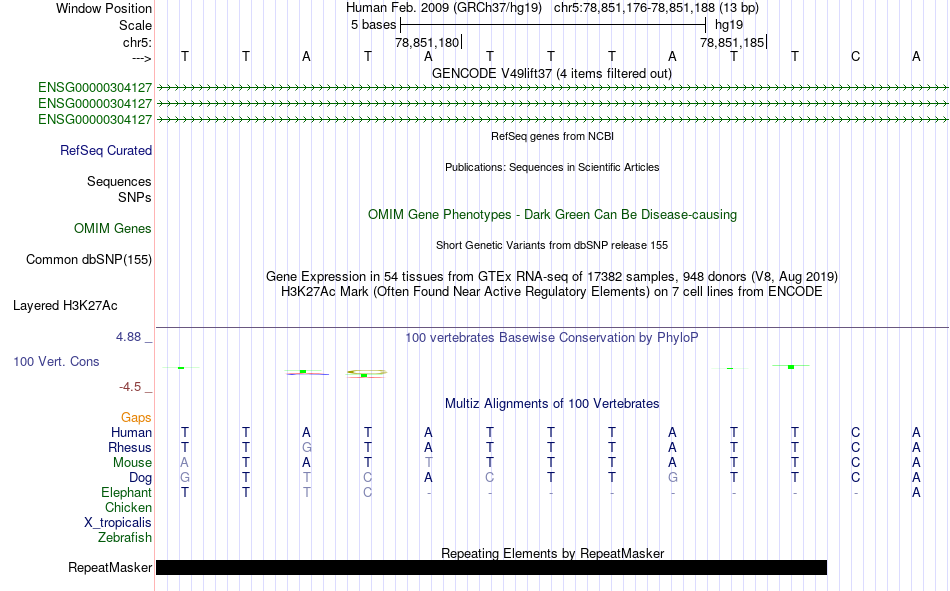Open the OMIM Genes track label

[x=112, y=229]
